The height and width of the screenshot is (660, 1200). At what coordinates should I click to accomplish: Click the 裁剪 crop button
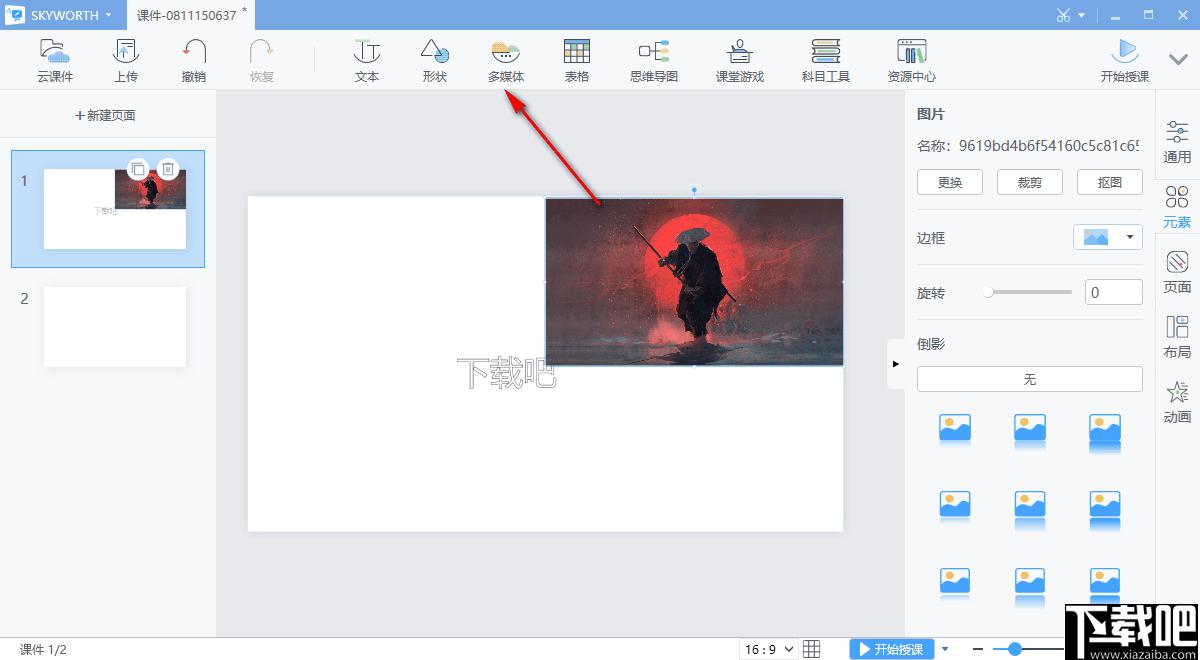(x=1030, y=182)
